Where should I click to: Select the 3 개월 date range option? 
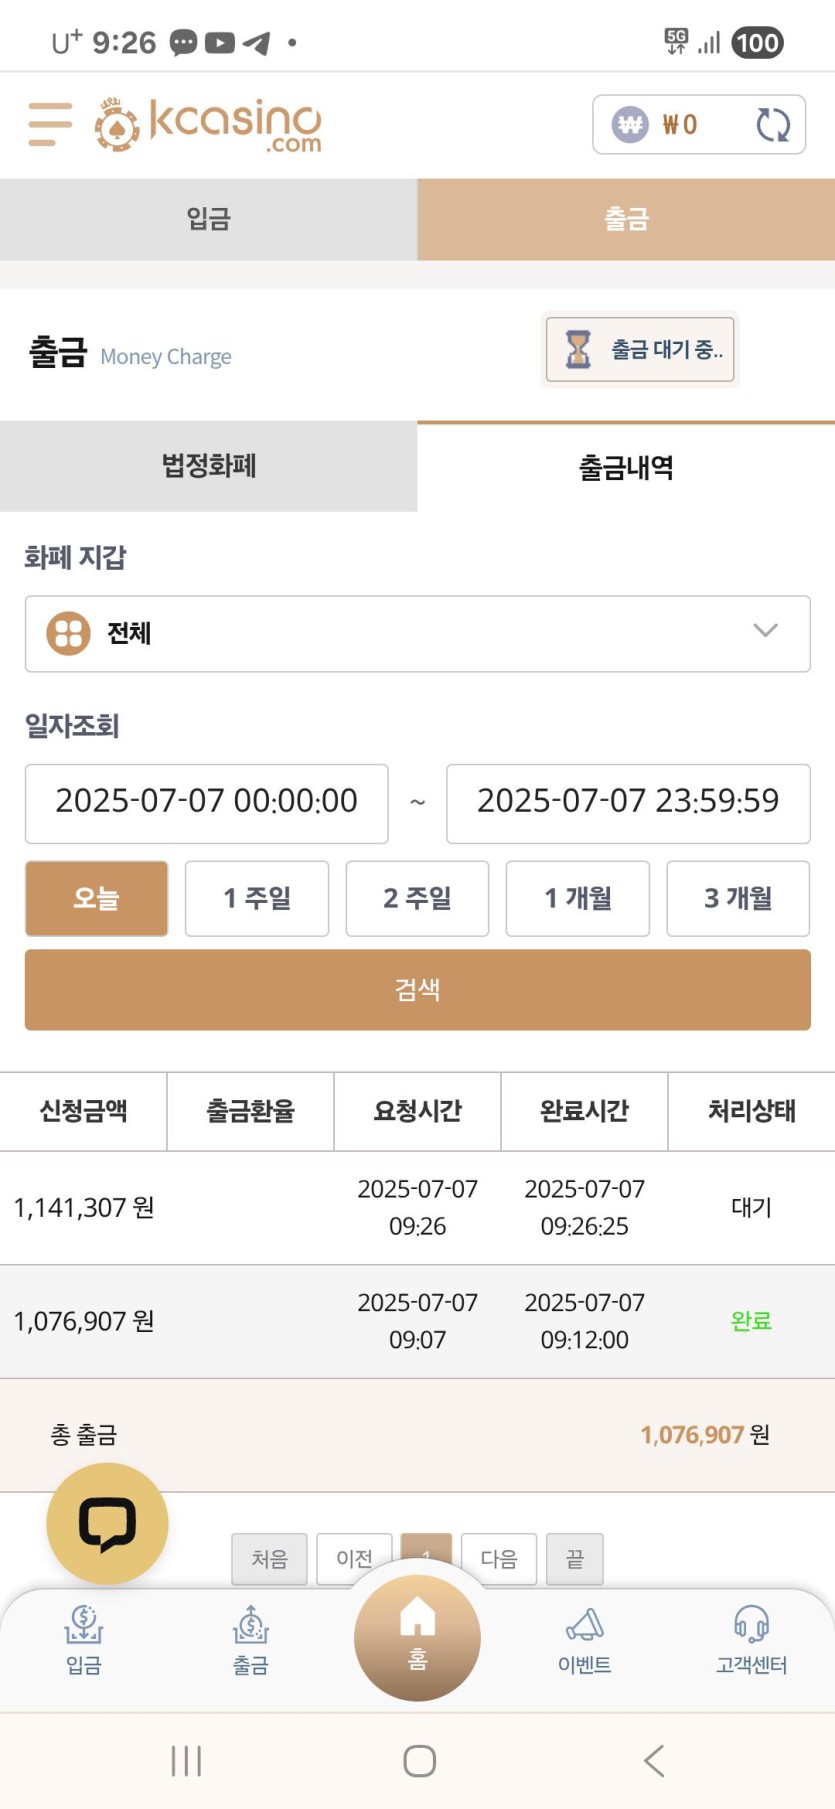pos(738,898)
